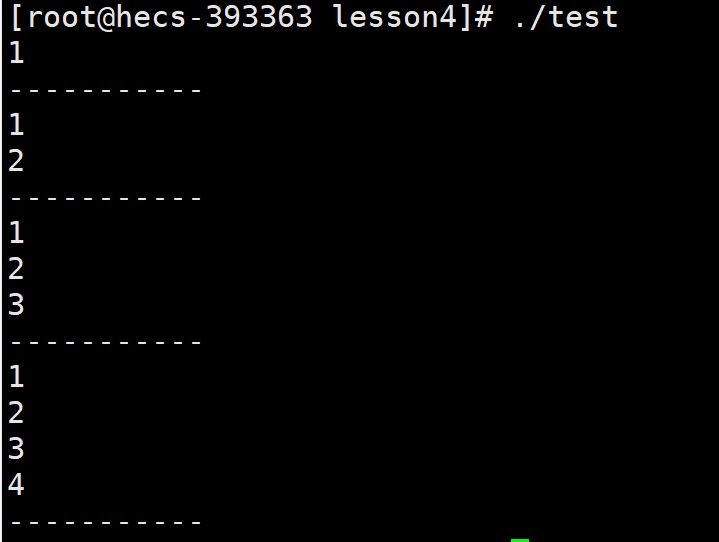Select "3" in the fourth output group
The height and width of the screenshot is (542, 719).
[16, 448]
